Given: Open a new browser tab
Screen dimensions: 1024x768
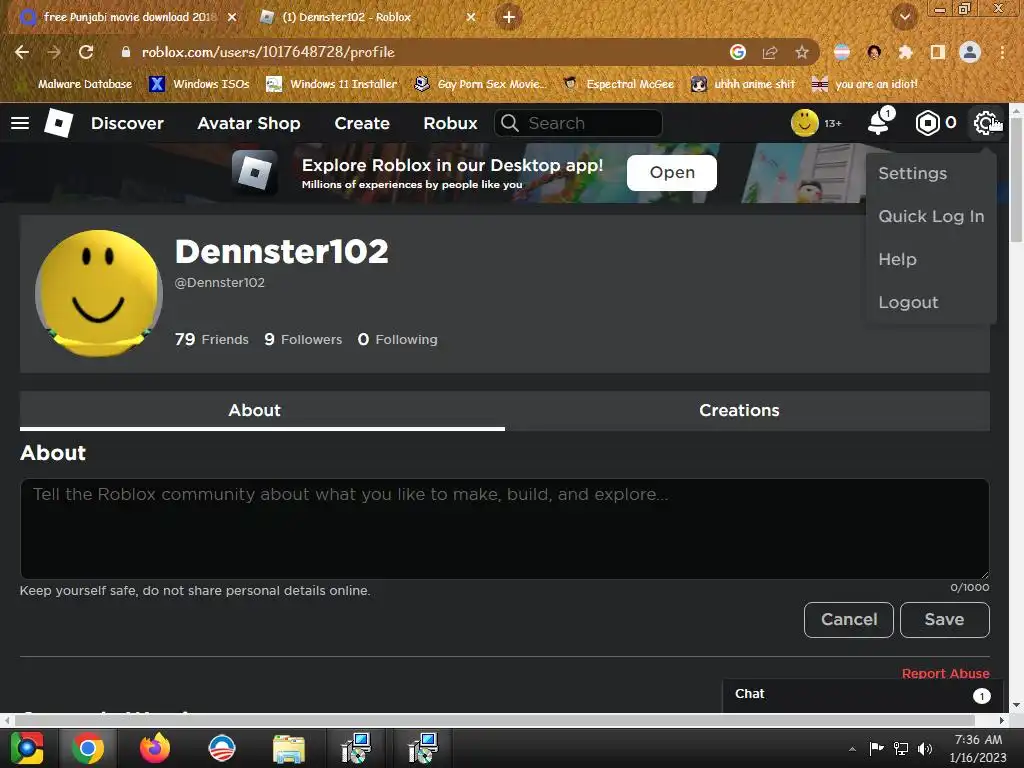Looking at the screenshot, I should [x=509, y=17].
